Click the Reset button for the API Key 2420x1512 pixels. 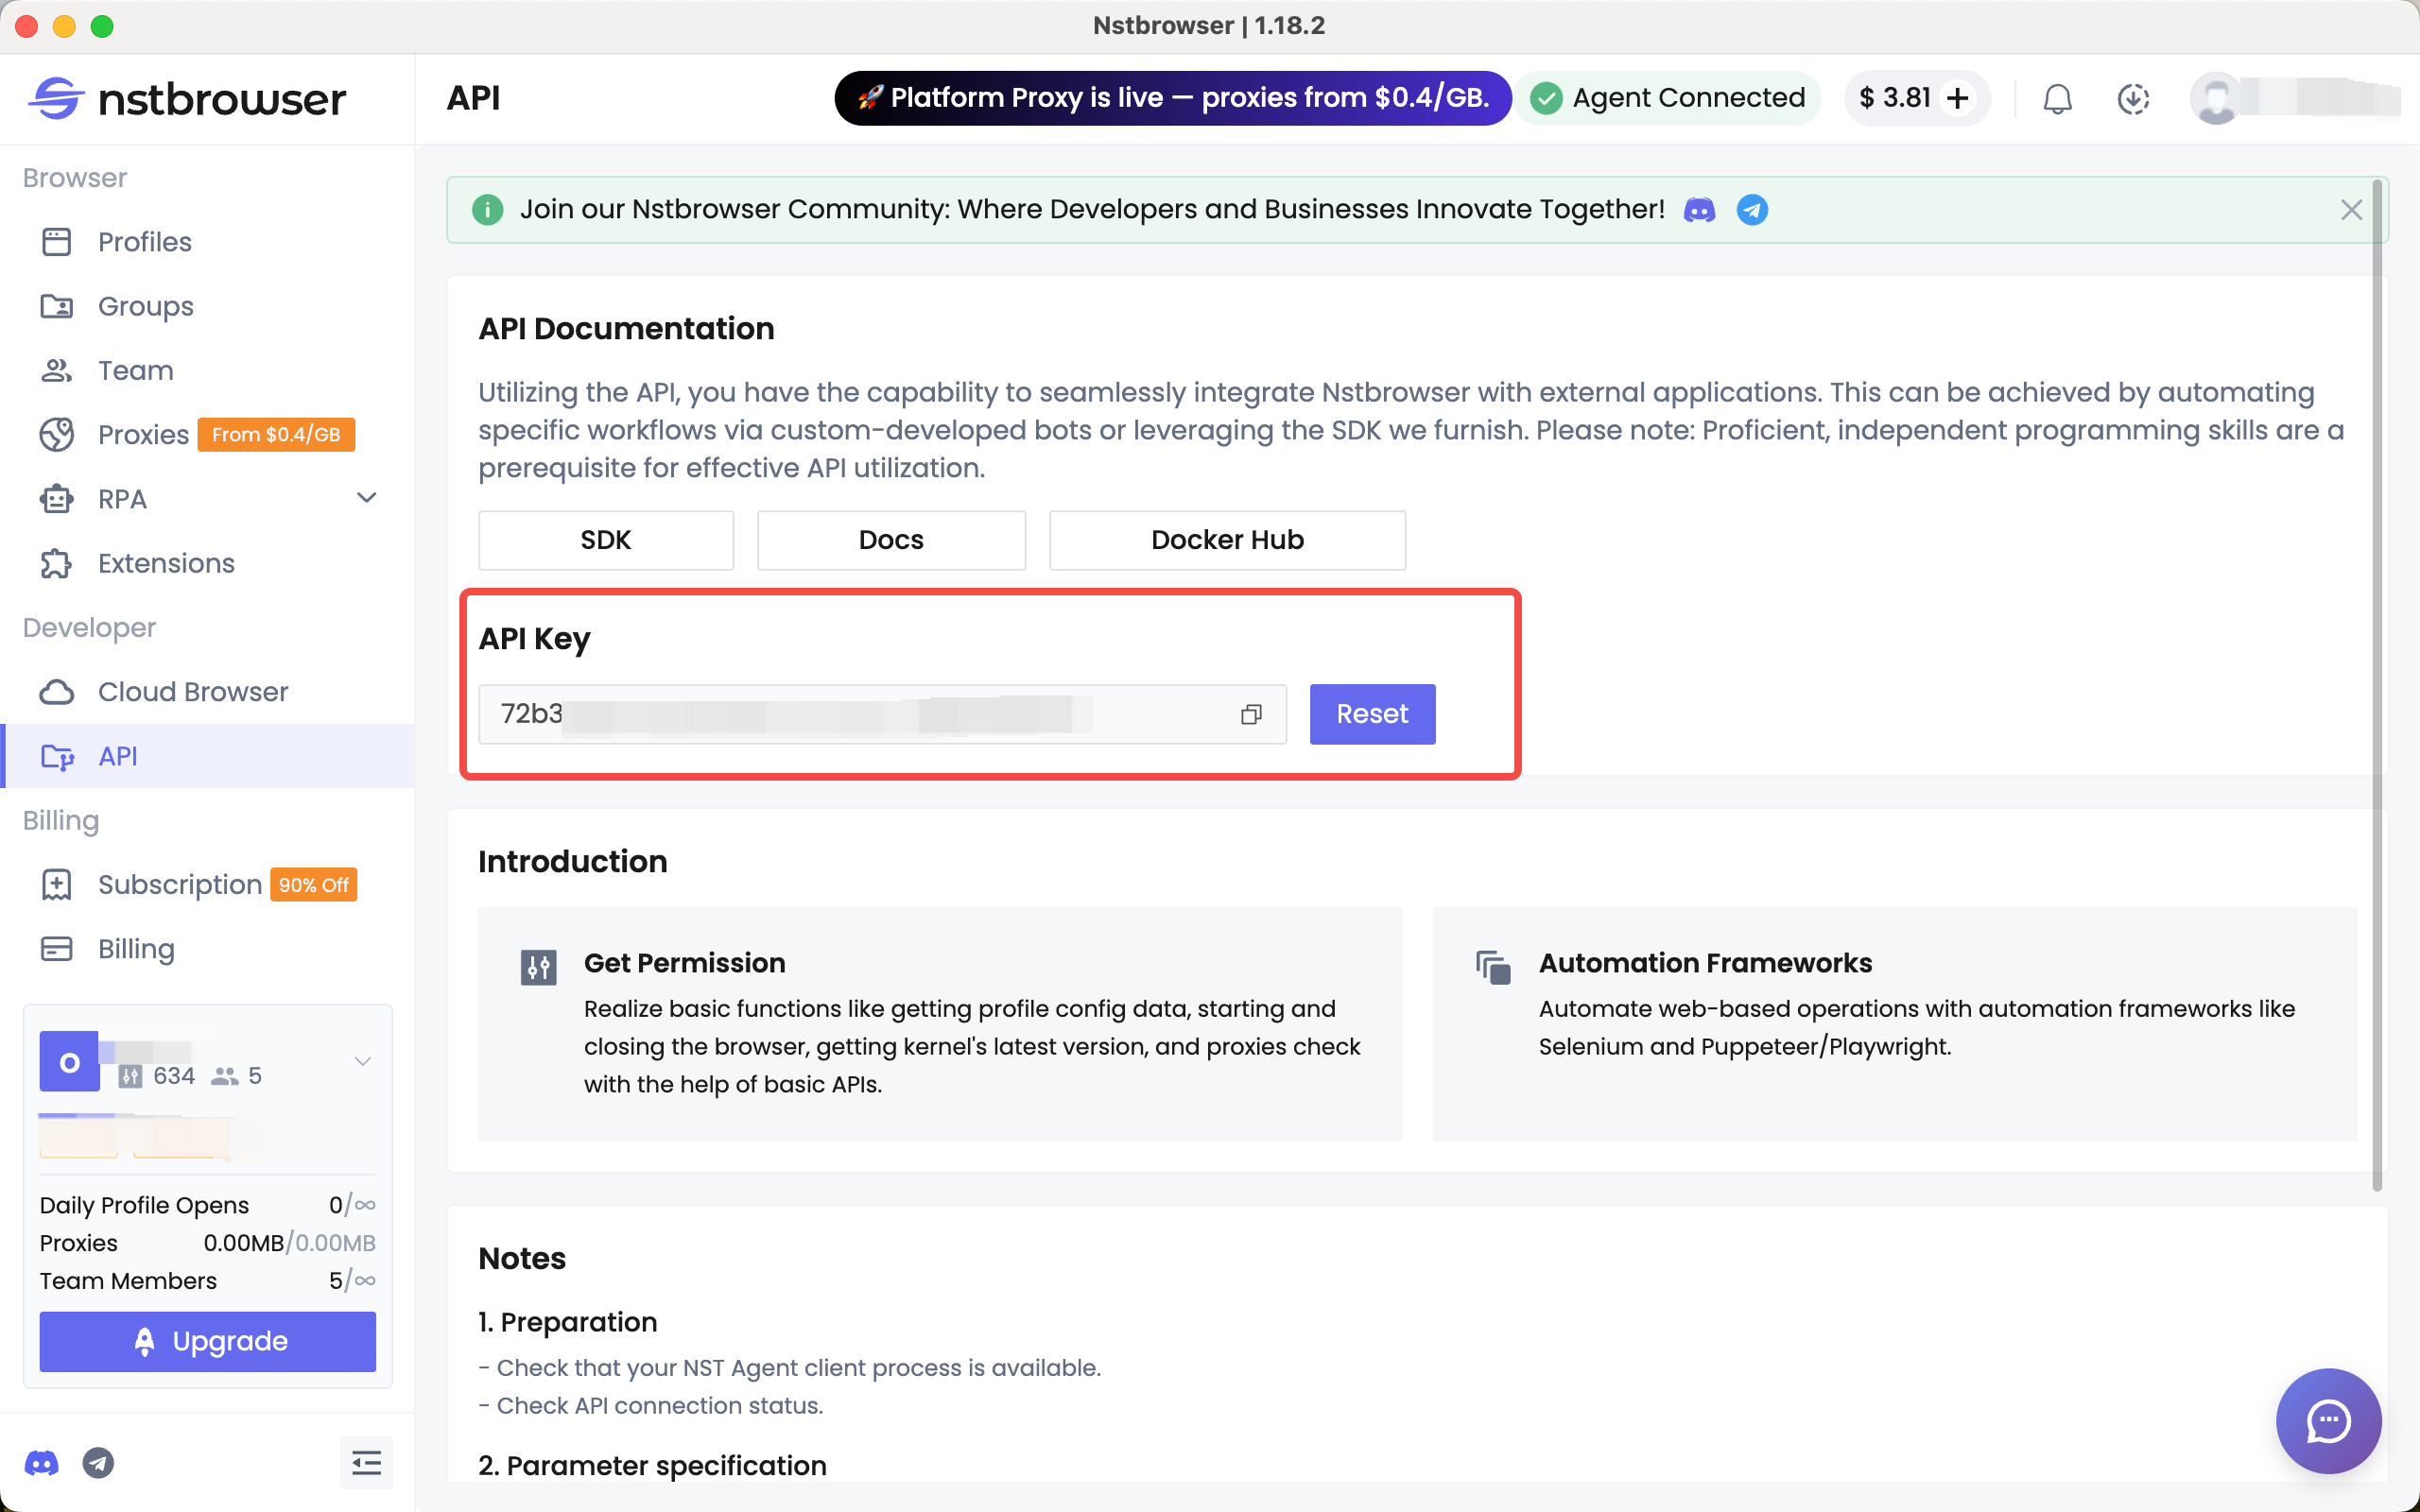(x=1371, y=714)
